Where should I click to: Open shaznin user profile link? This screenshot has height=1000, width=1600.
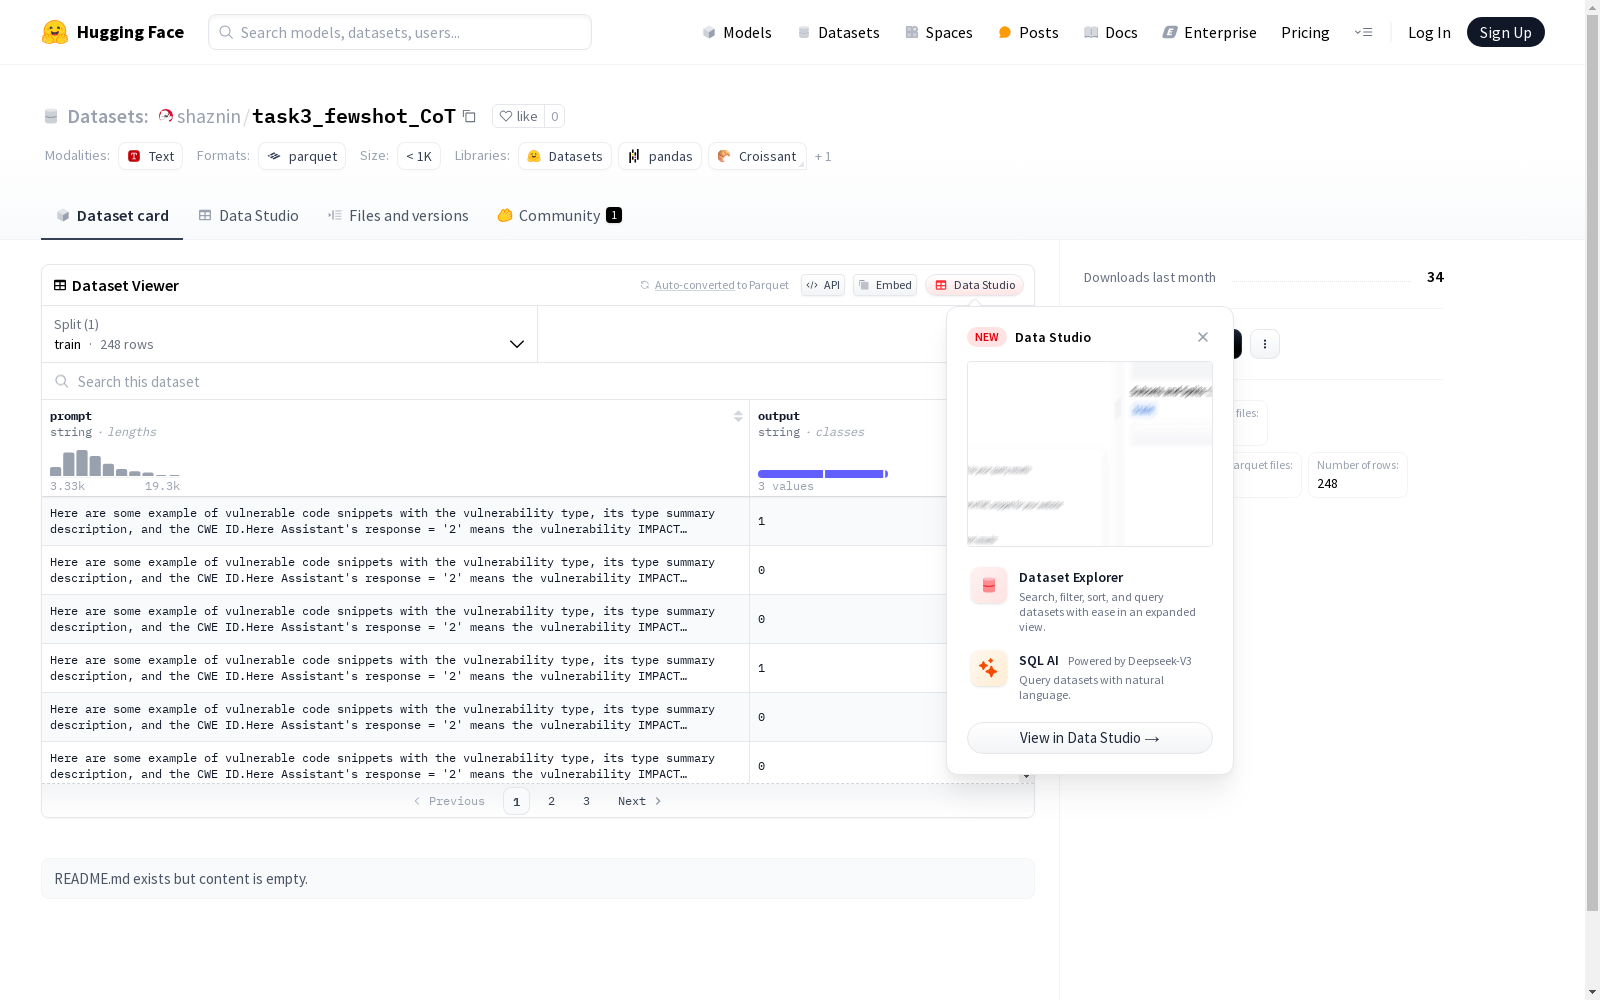(x=209, y=116)
